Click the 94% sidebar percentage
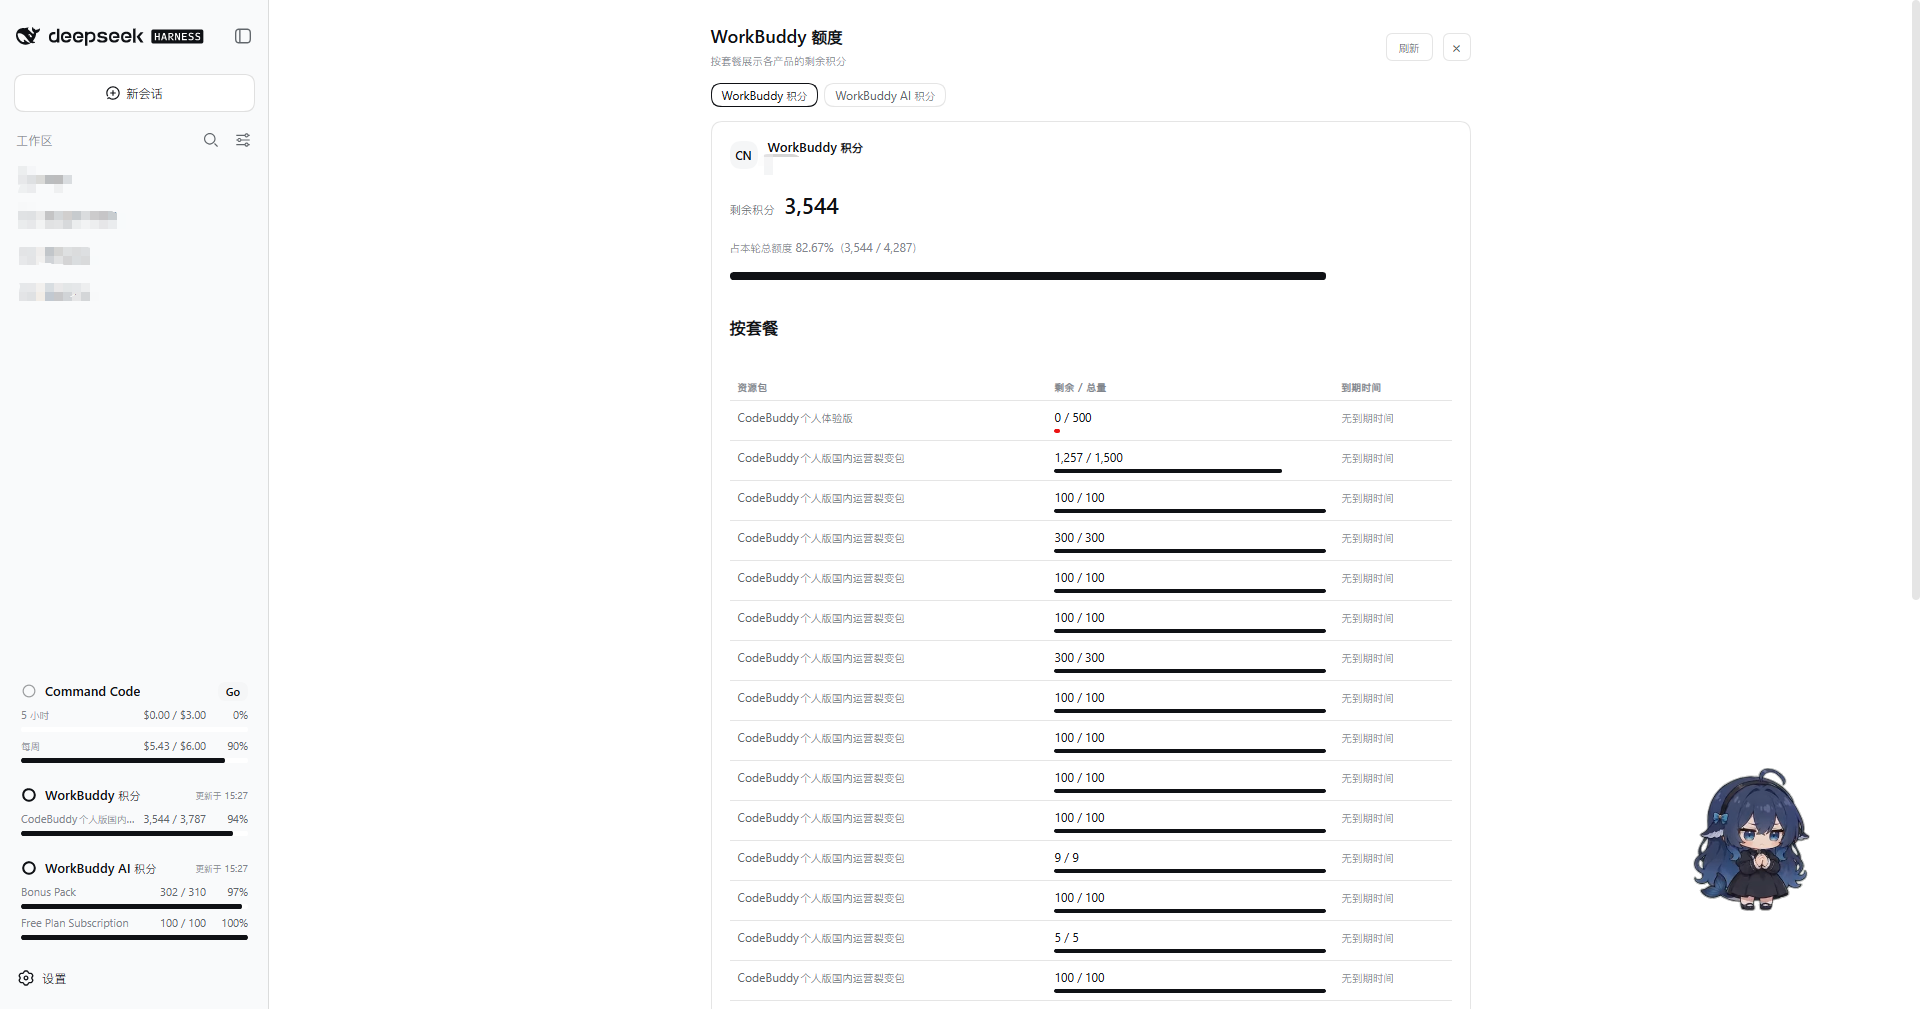The image size is (1920, 1009). tap(238, 820)
